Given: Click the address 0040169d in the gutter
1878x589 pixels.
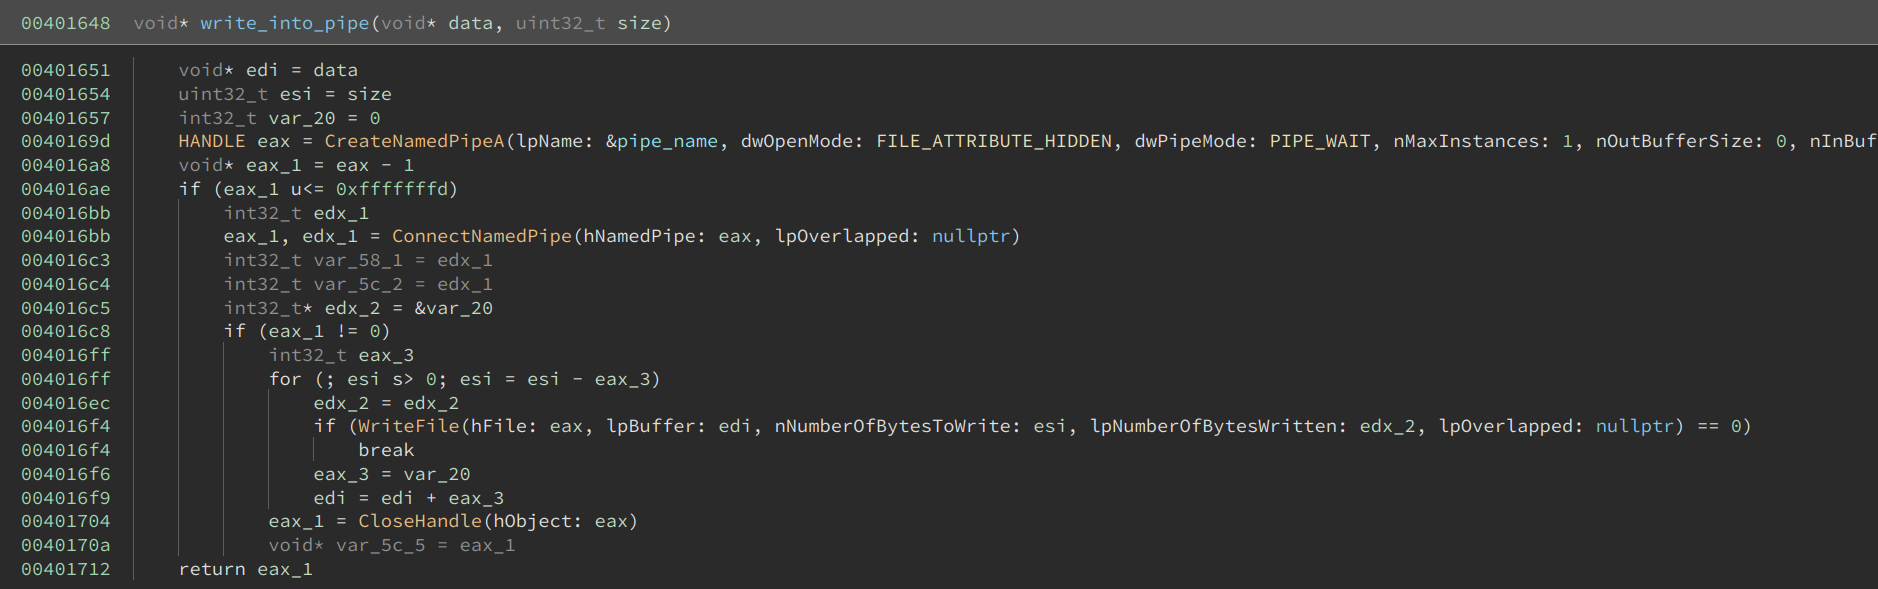Looking at the screenshot, I should (x=66, y=141).
